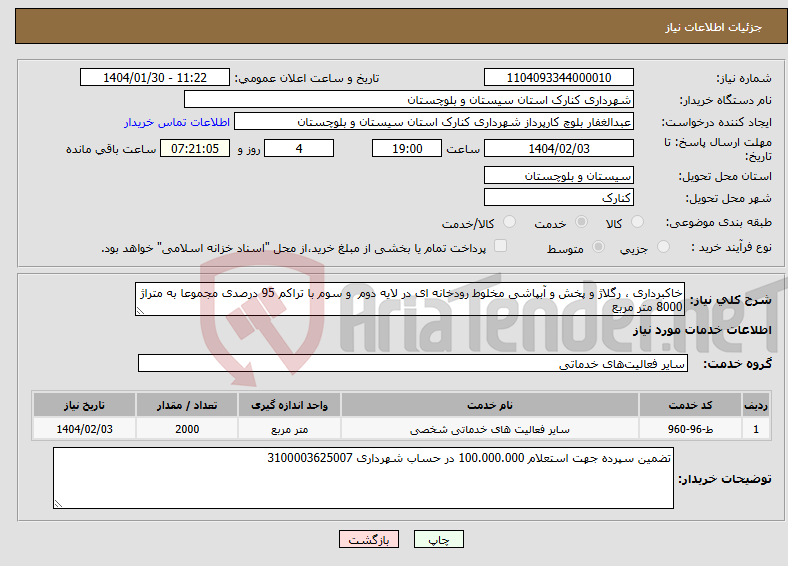Click the remaining time 07:21:05 field
The image size is (788, 566).
195,148
